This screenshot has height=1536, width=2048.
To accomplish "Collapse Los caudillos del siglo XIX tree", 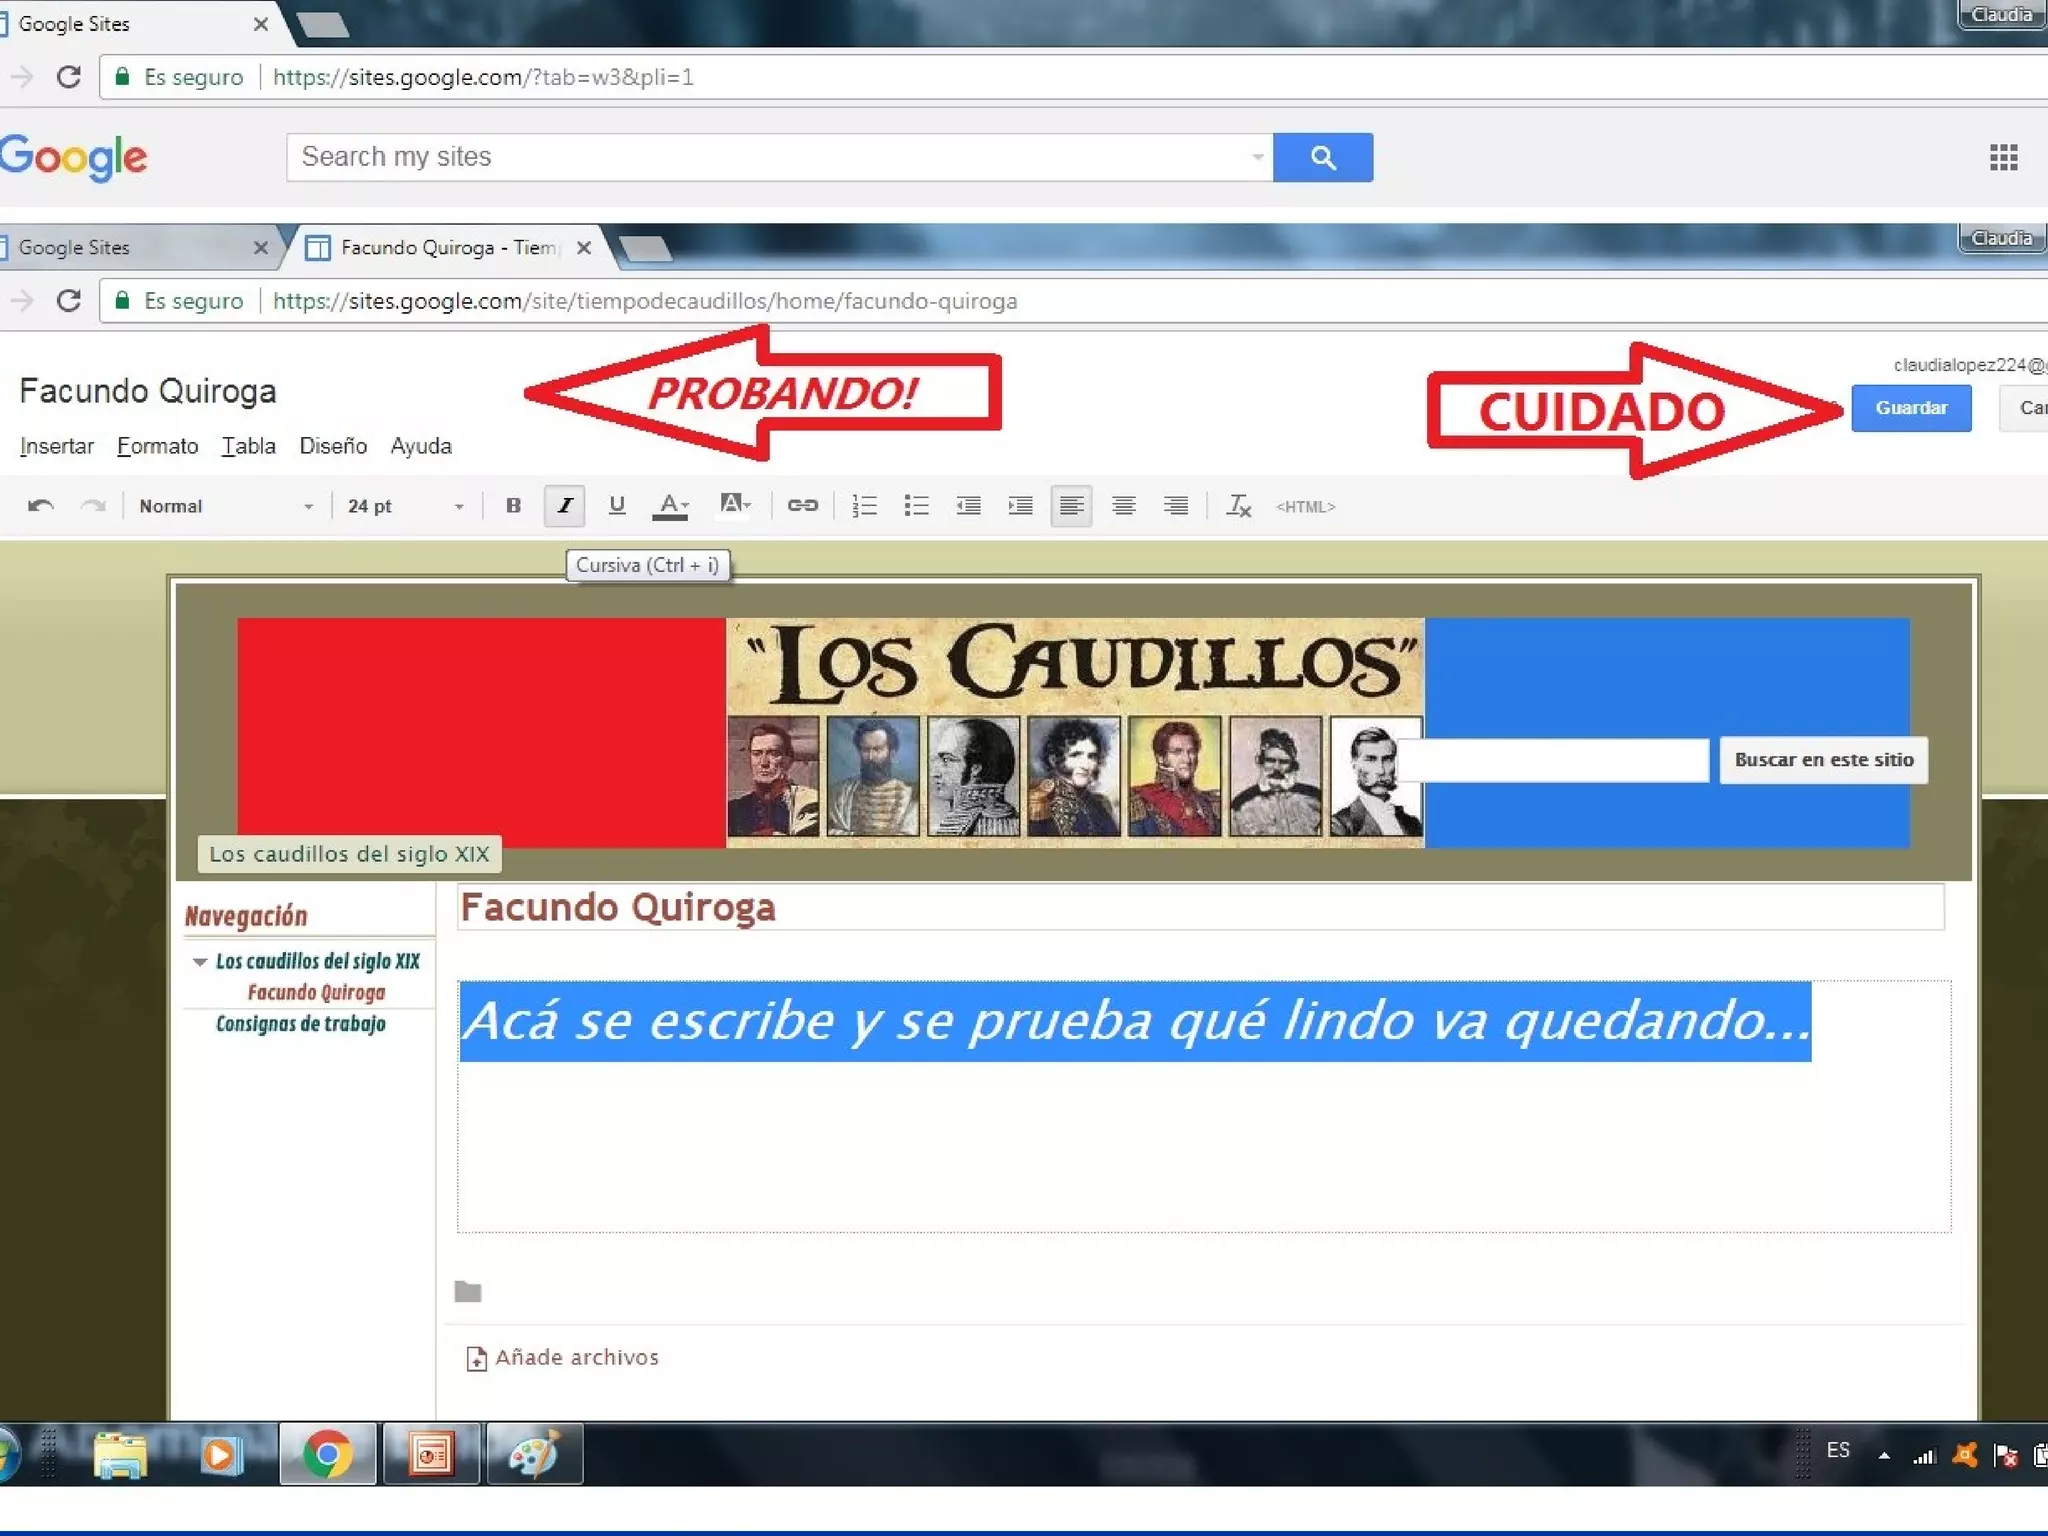I will click(x=199, y=962).
